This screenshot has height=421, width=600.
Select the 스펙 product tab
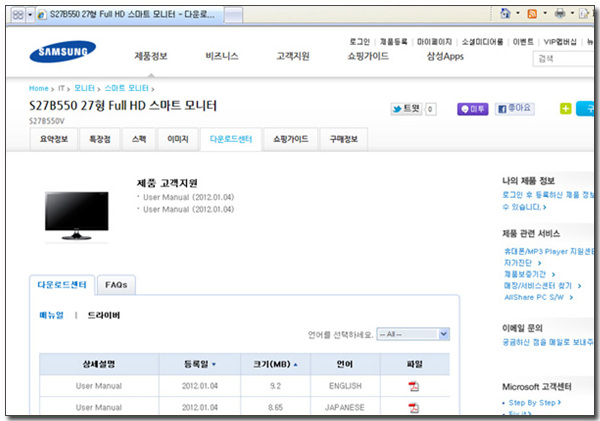coord(139,139)
